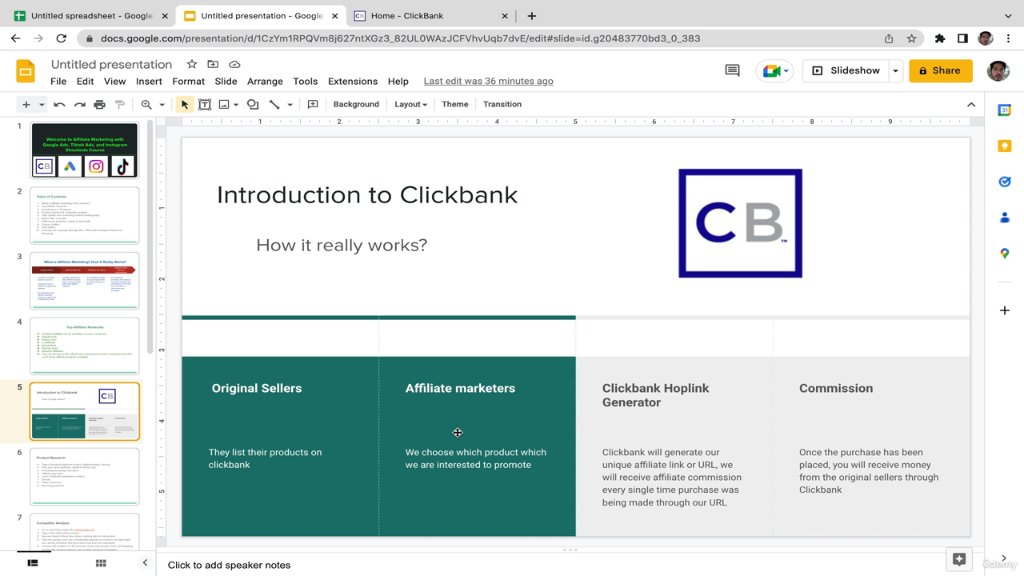Open a new browser tab

point(532,16)
